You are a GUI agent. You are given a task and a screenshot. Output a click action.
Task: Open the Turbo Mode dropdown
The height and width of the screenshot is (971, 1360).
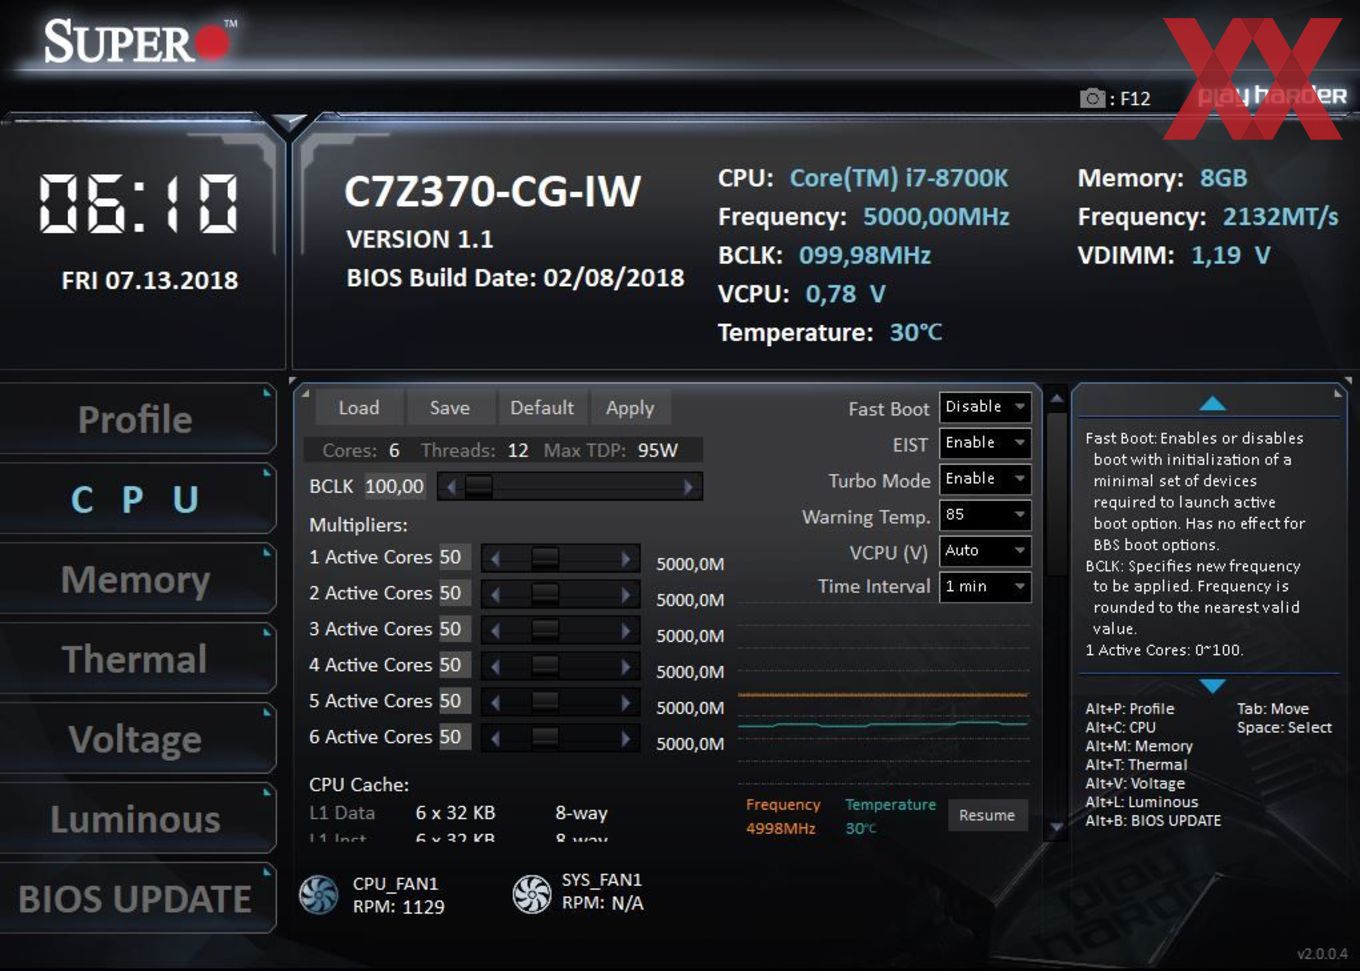pos(985,479)
